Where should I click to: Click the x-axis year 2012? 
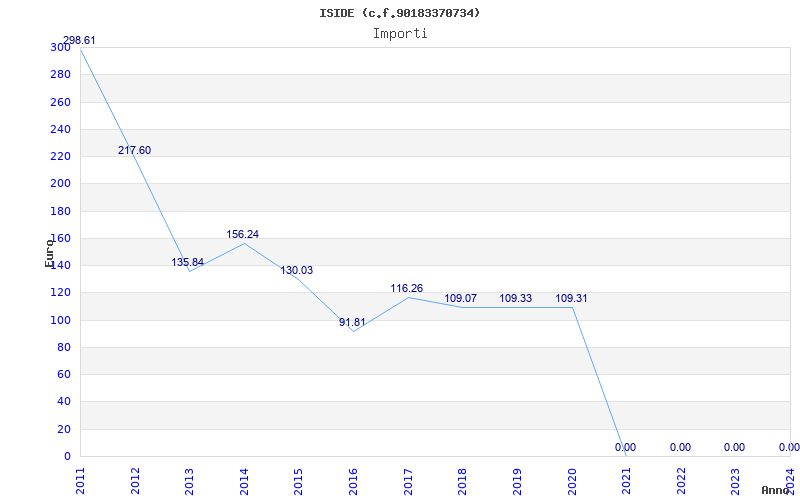click(135, 482)
